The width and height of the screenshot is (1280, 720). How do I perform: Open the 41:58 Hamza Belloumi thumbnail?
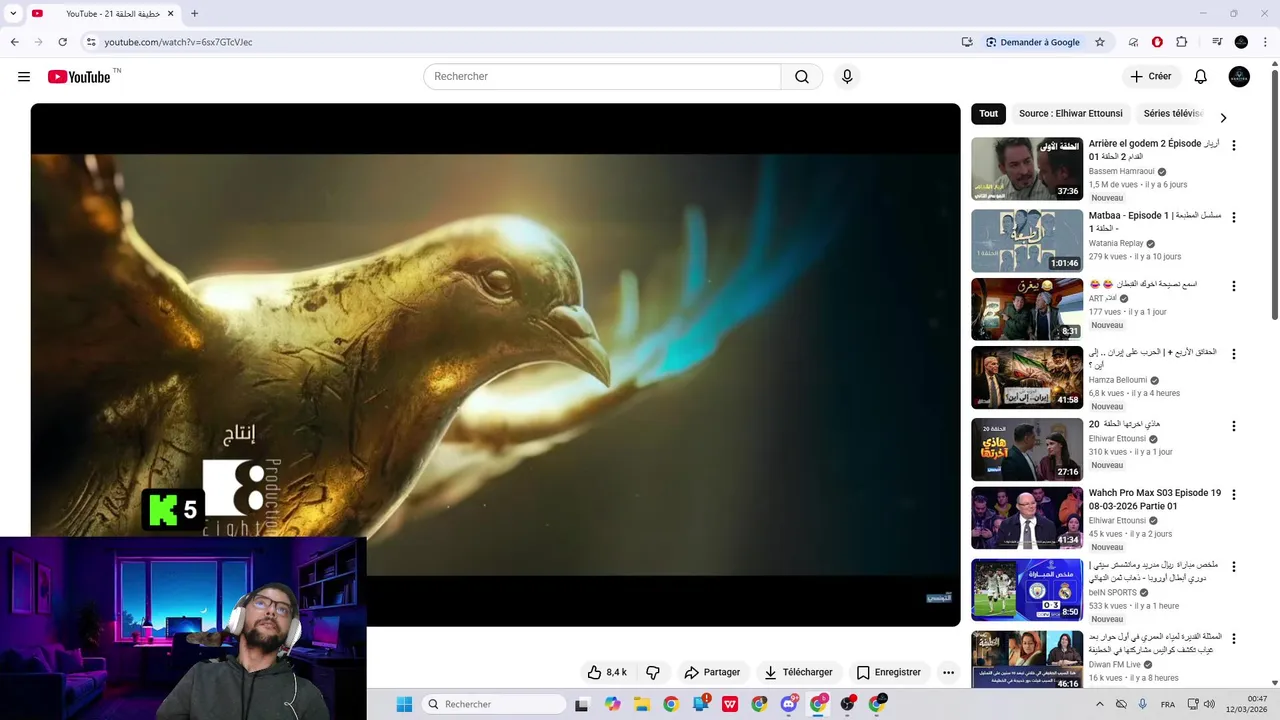[x=1027, y=377]
